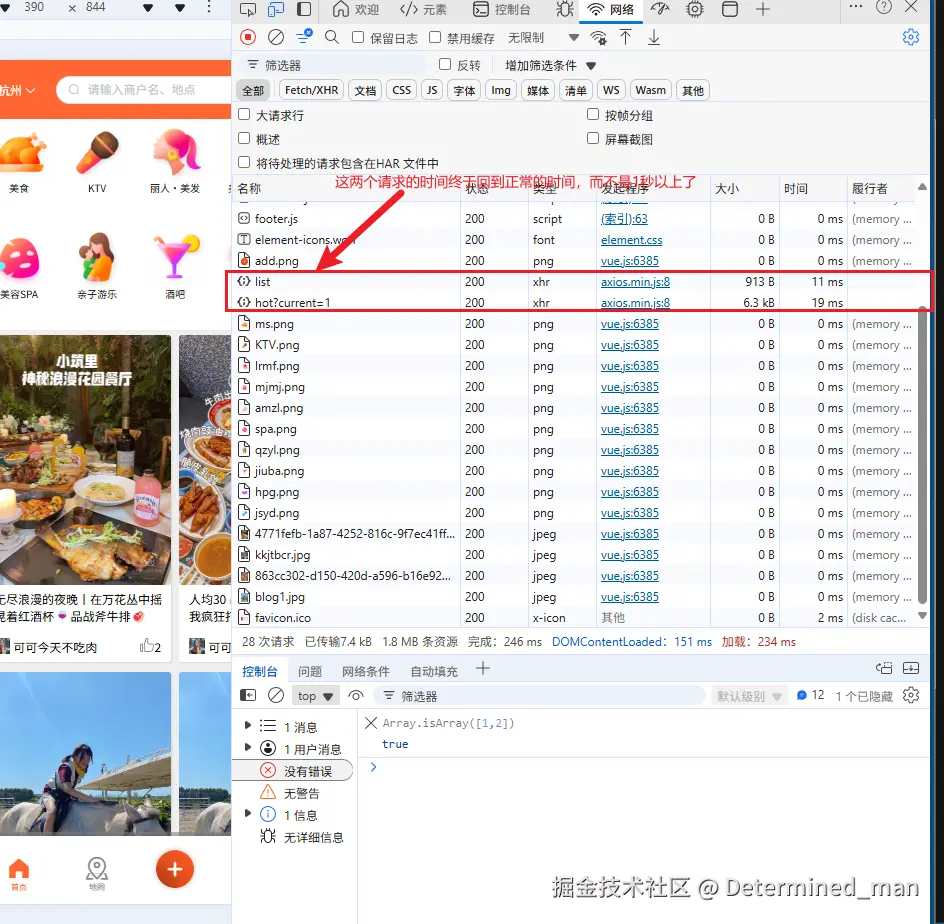Expand the 1 message group
Image resolution: width=944 pixels, height=924 pixels.
(x=247, y=726)
